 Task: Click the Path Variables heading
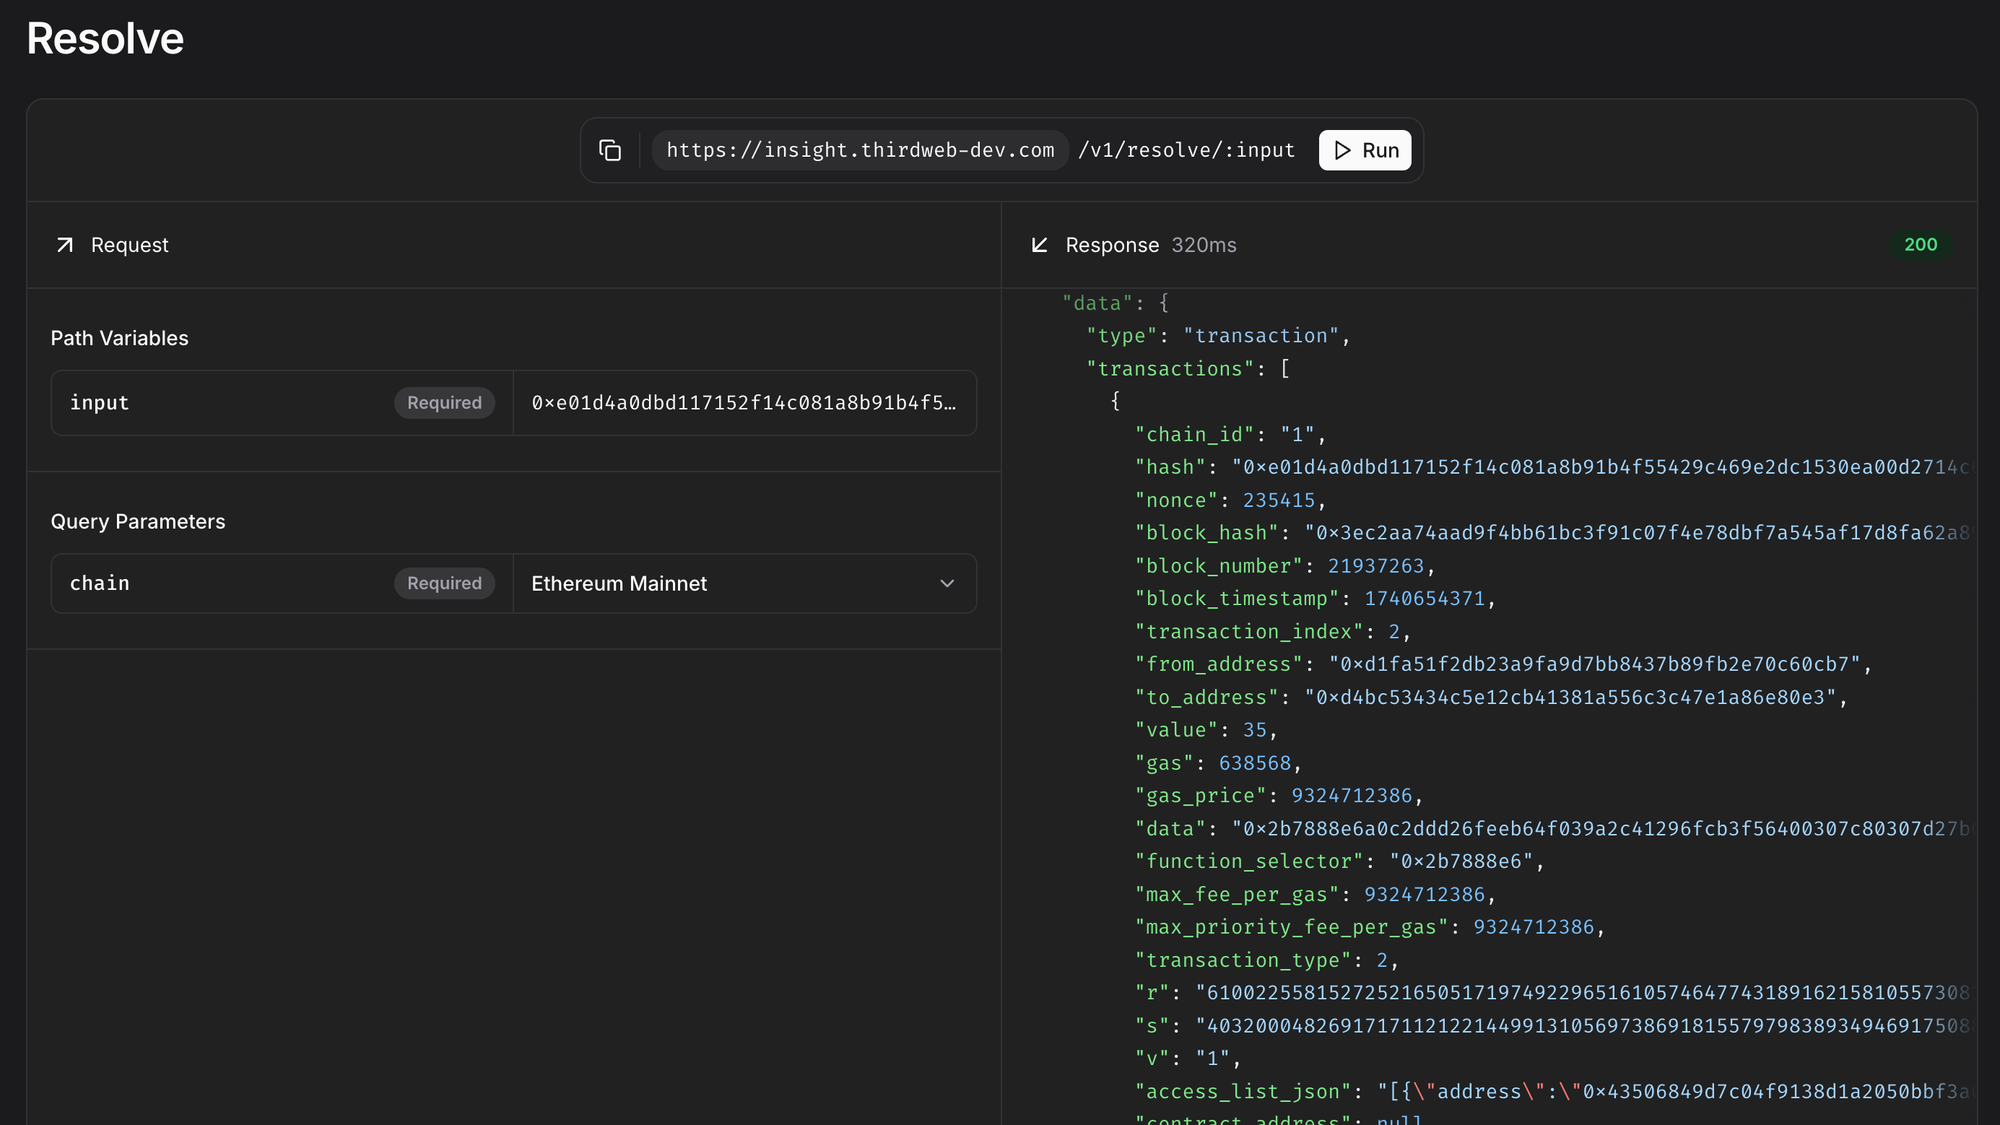click(x=119, y=338)
